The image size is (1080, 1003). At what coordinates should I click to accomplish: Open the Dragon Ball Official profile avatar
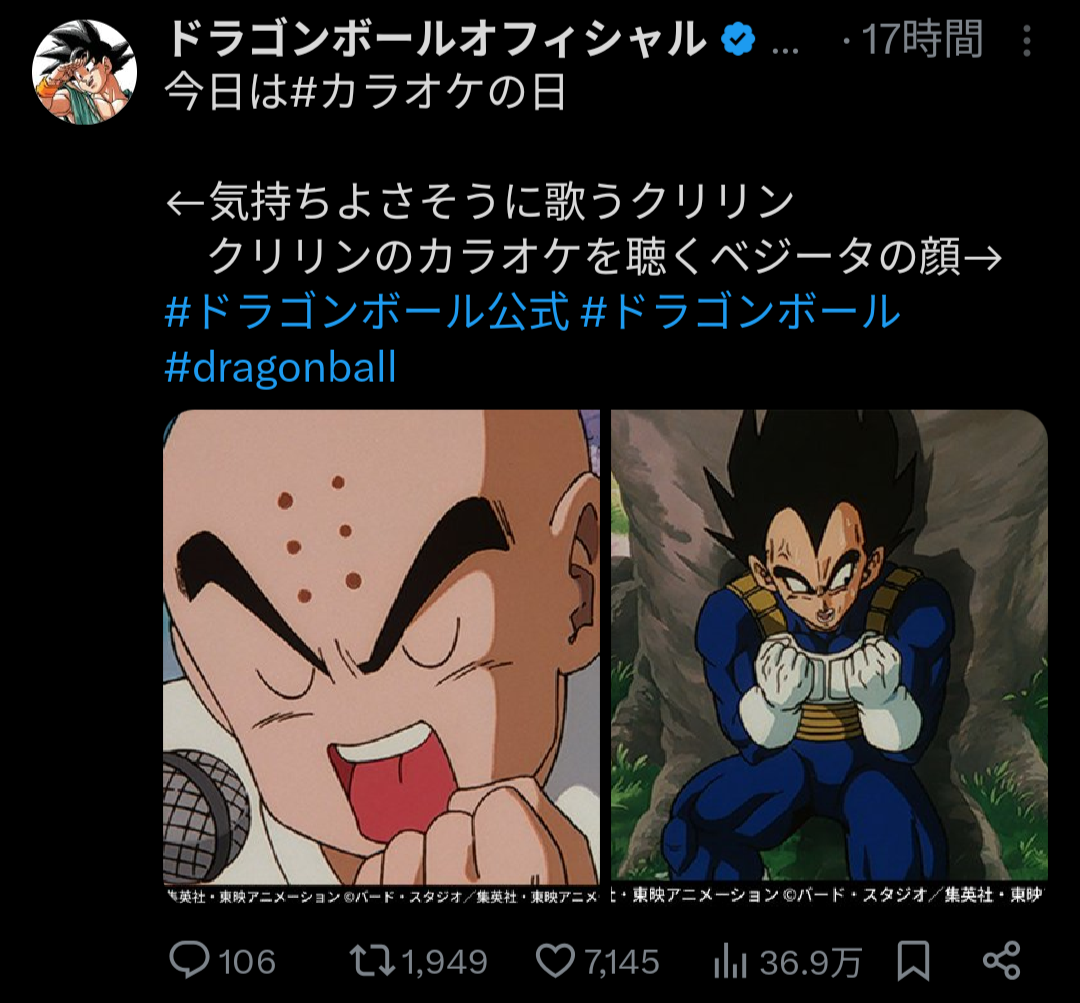[x=84, y=71]
